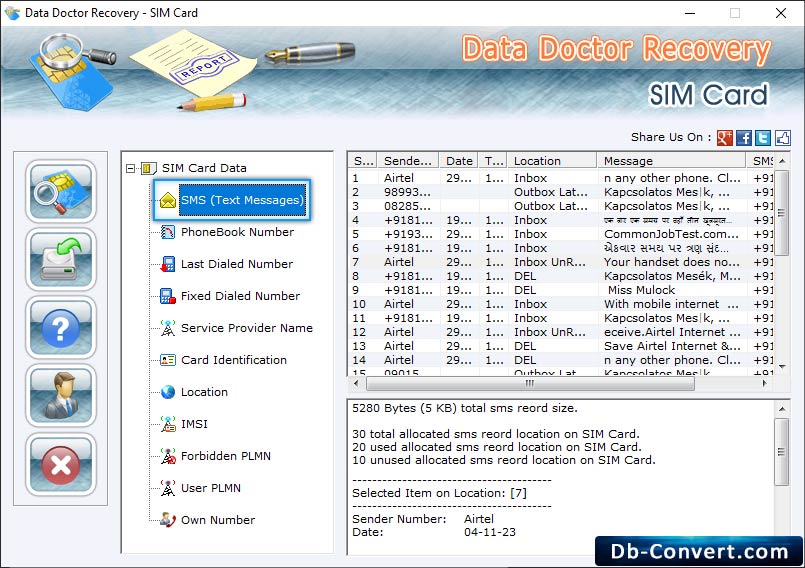The height and width of the screenshot is (568, 805).
Task: Open help with the question mark button
Action: click(61, 328)
